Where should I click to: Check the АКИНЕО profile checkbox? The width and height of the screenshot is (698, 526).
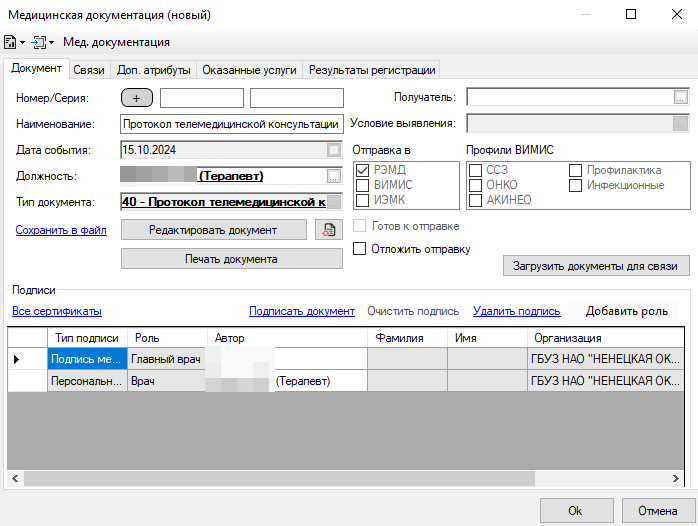[x=475, y=200]
